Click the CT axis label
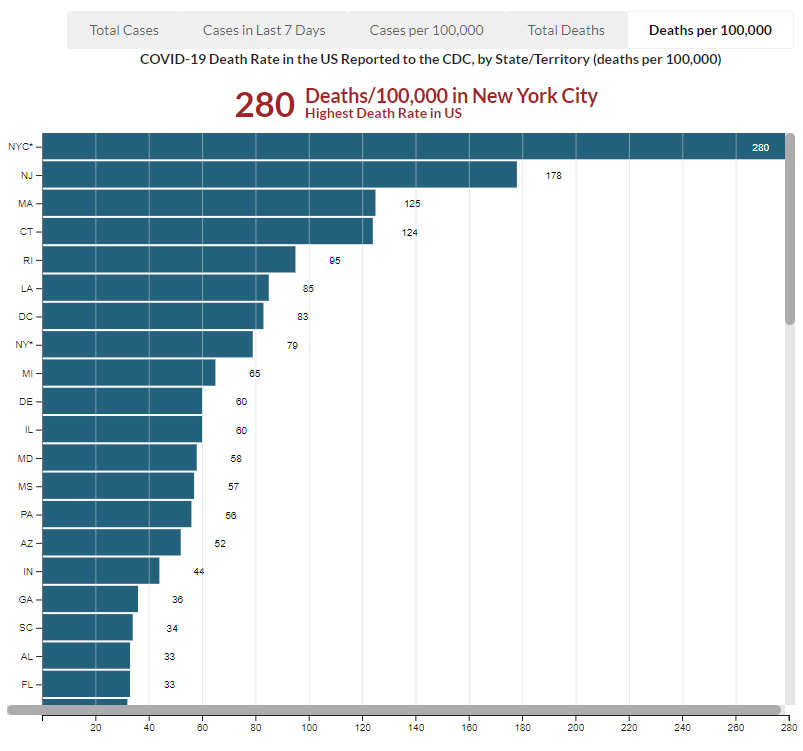Image resolution: width=803 pixels, height=751 pixels. (26, 232)
